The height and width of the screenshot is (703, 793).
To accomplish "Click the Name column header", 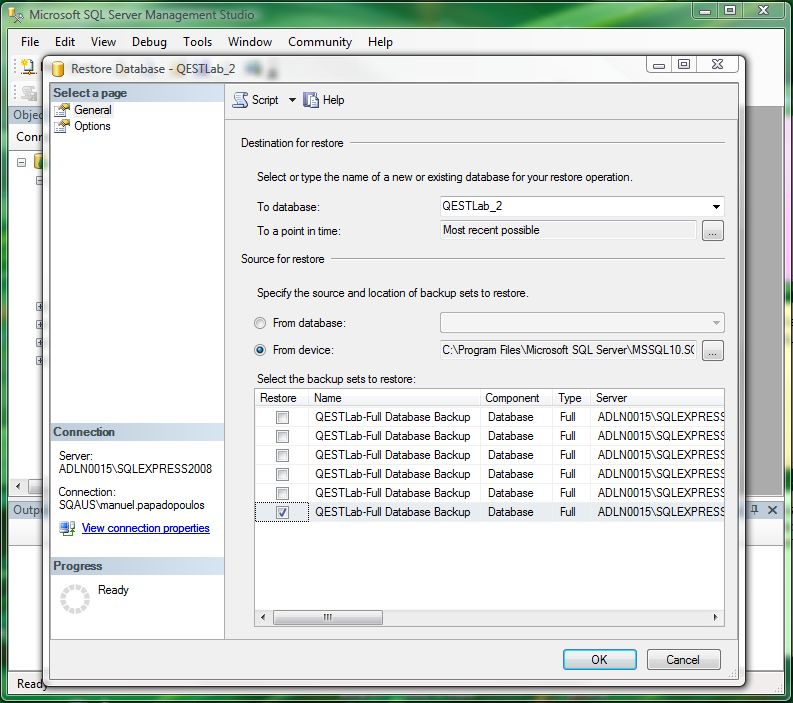I will [394, 398].
